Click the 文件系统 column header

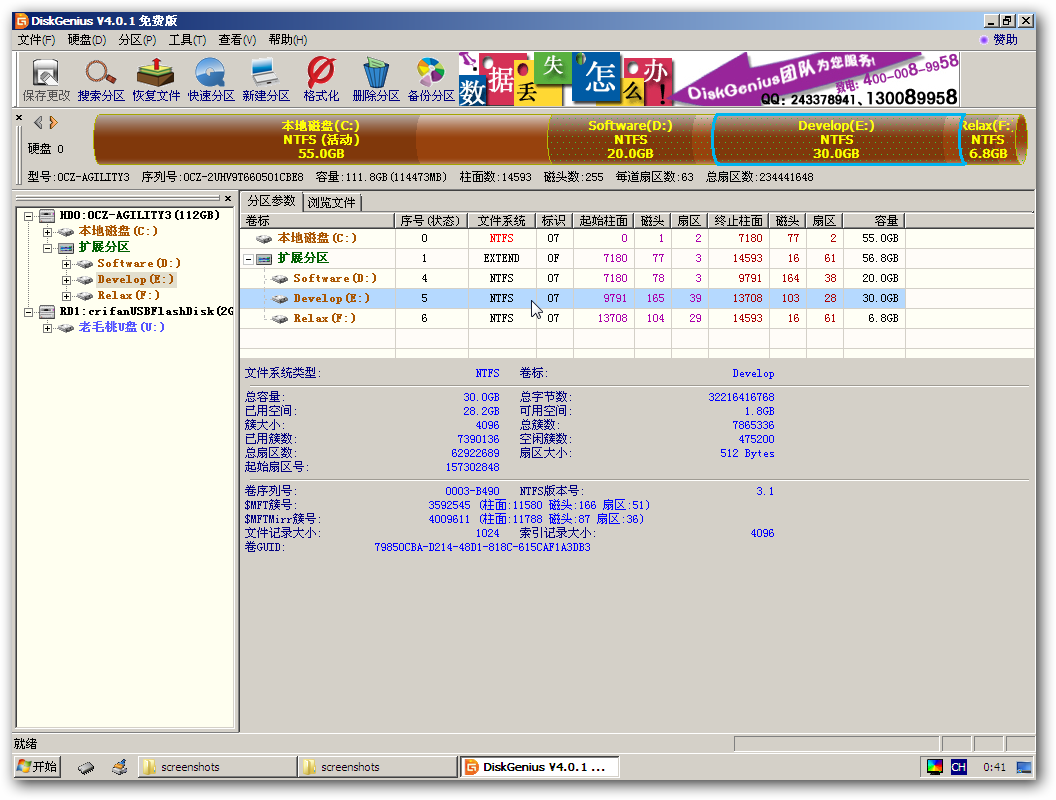[x=502, y=221]
